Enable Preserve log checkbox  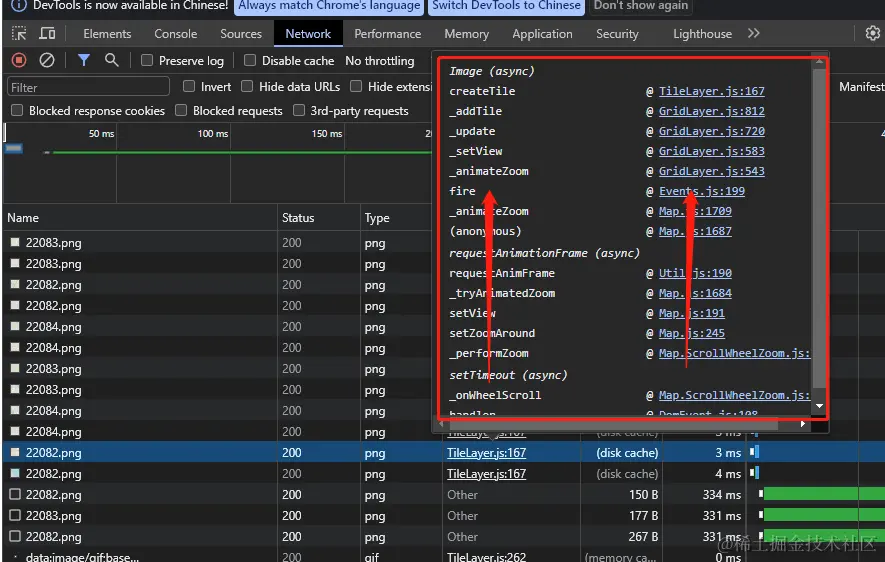147,60
